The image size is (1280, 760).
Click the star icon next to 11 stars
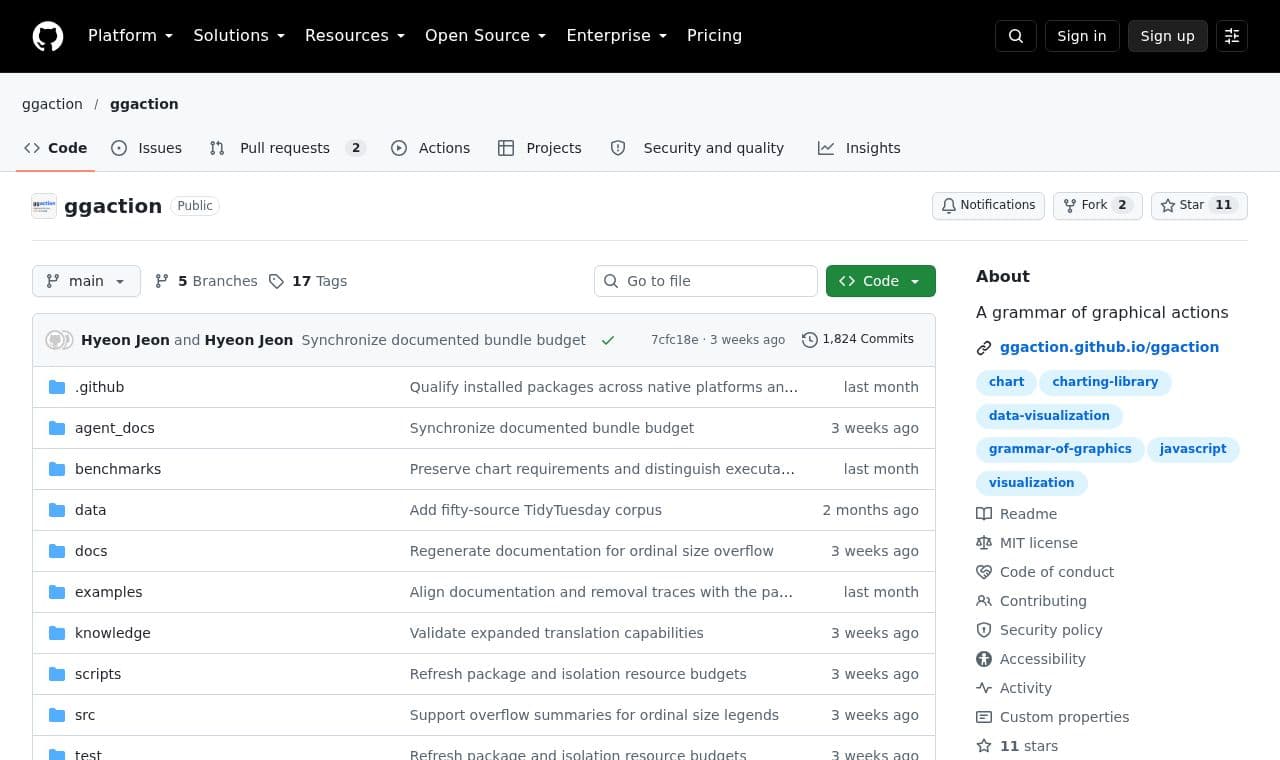point(984,746)
